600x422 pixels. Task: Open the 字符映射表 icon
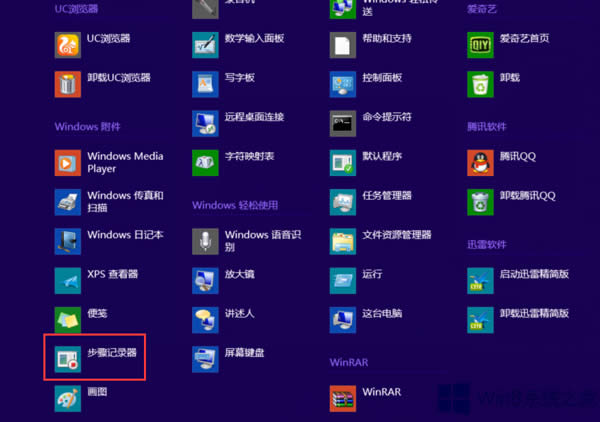click(205, 163)
